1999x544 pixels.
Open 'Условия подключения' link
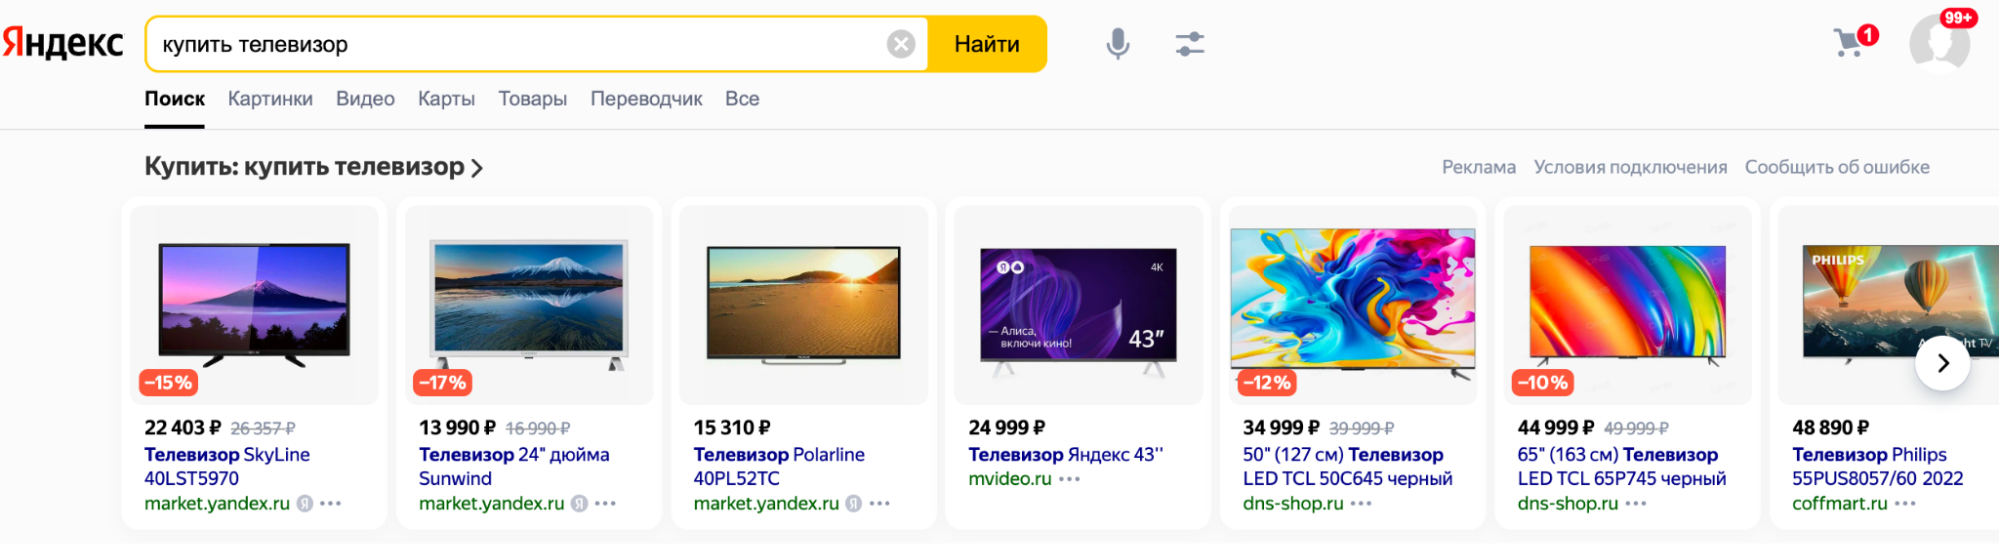(1630, 167)
